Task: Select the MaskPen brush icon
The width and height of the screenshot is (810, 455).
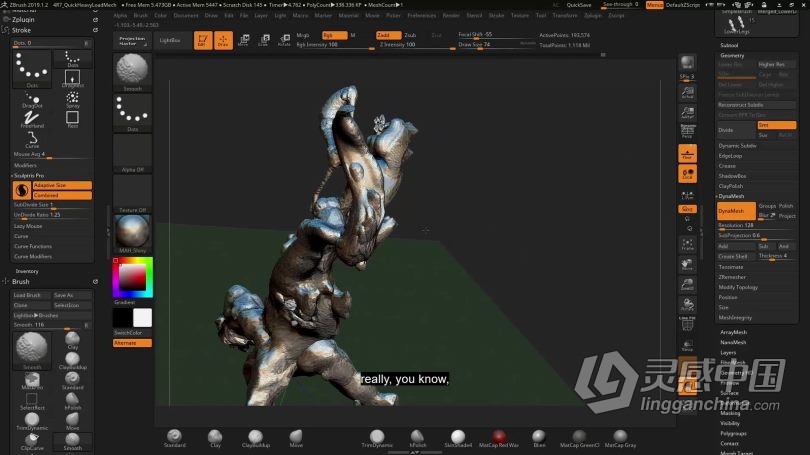Action: (x=32, y=381)
